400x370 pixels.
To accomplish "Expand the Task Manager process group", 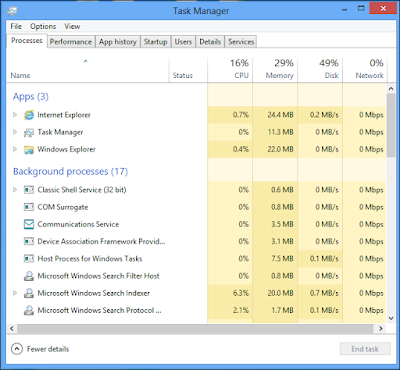I will tap(15, 132).
